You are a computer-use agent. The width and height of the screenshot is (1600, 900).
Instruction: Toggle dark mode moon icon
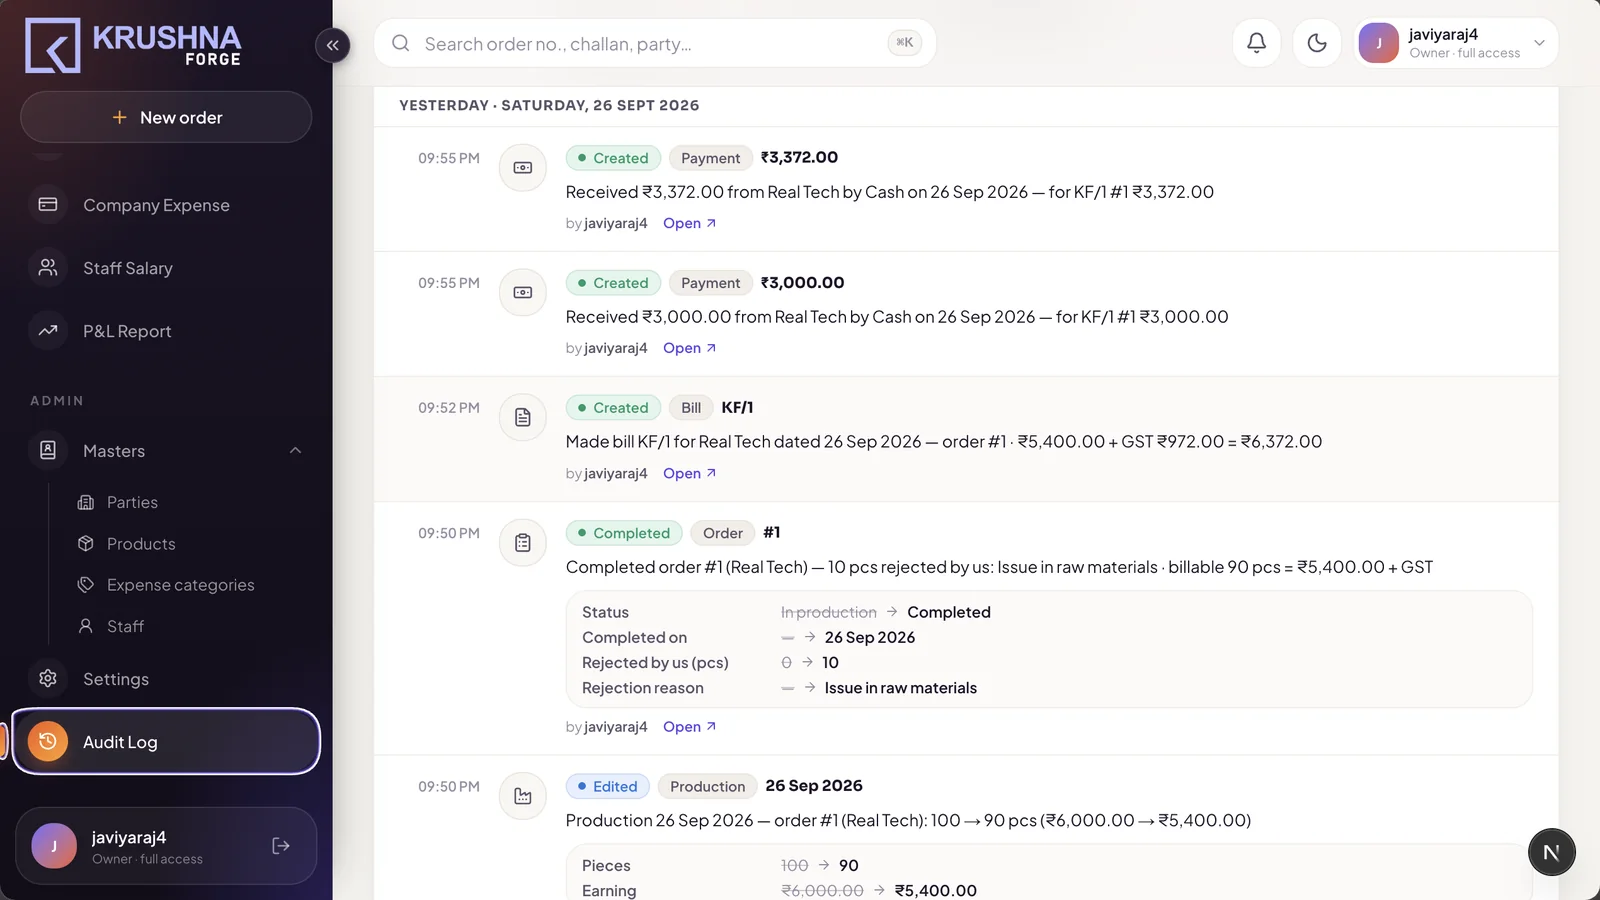(x=1317, y=43)
